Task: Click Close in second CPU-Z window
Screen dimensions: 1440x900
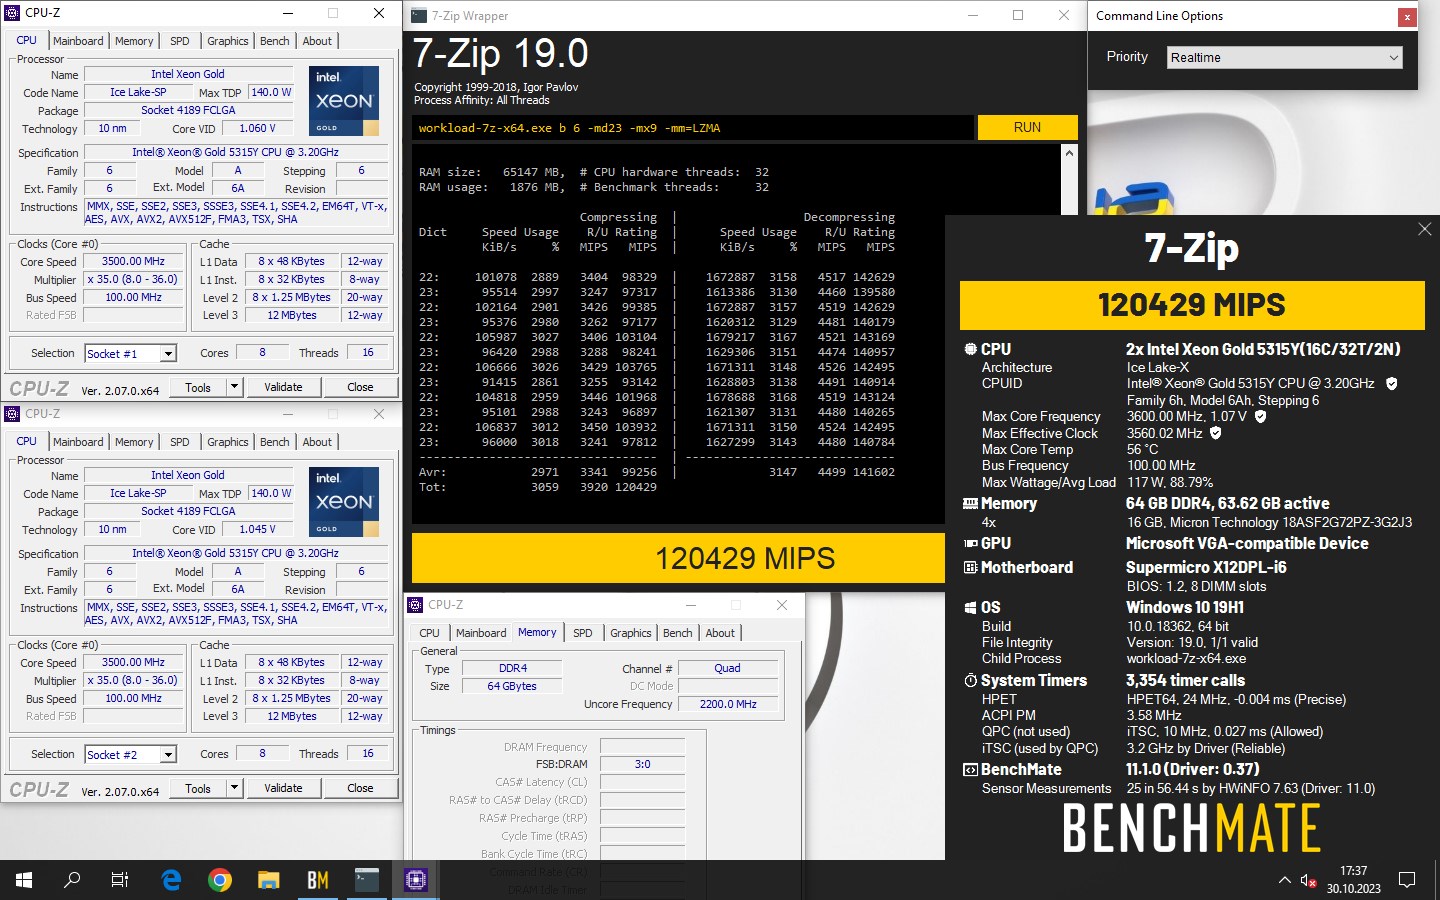Action: point(360,788)
